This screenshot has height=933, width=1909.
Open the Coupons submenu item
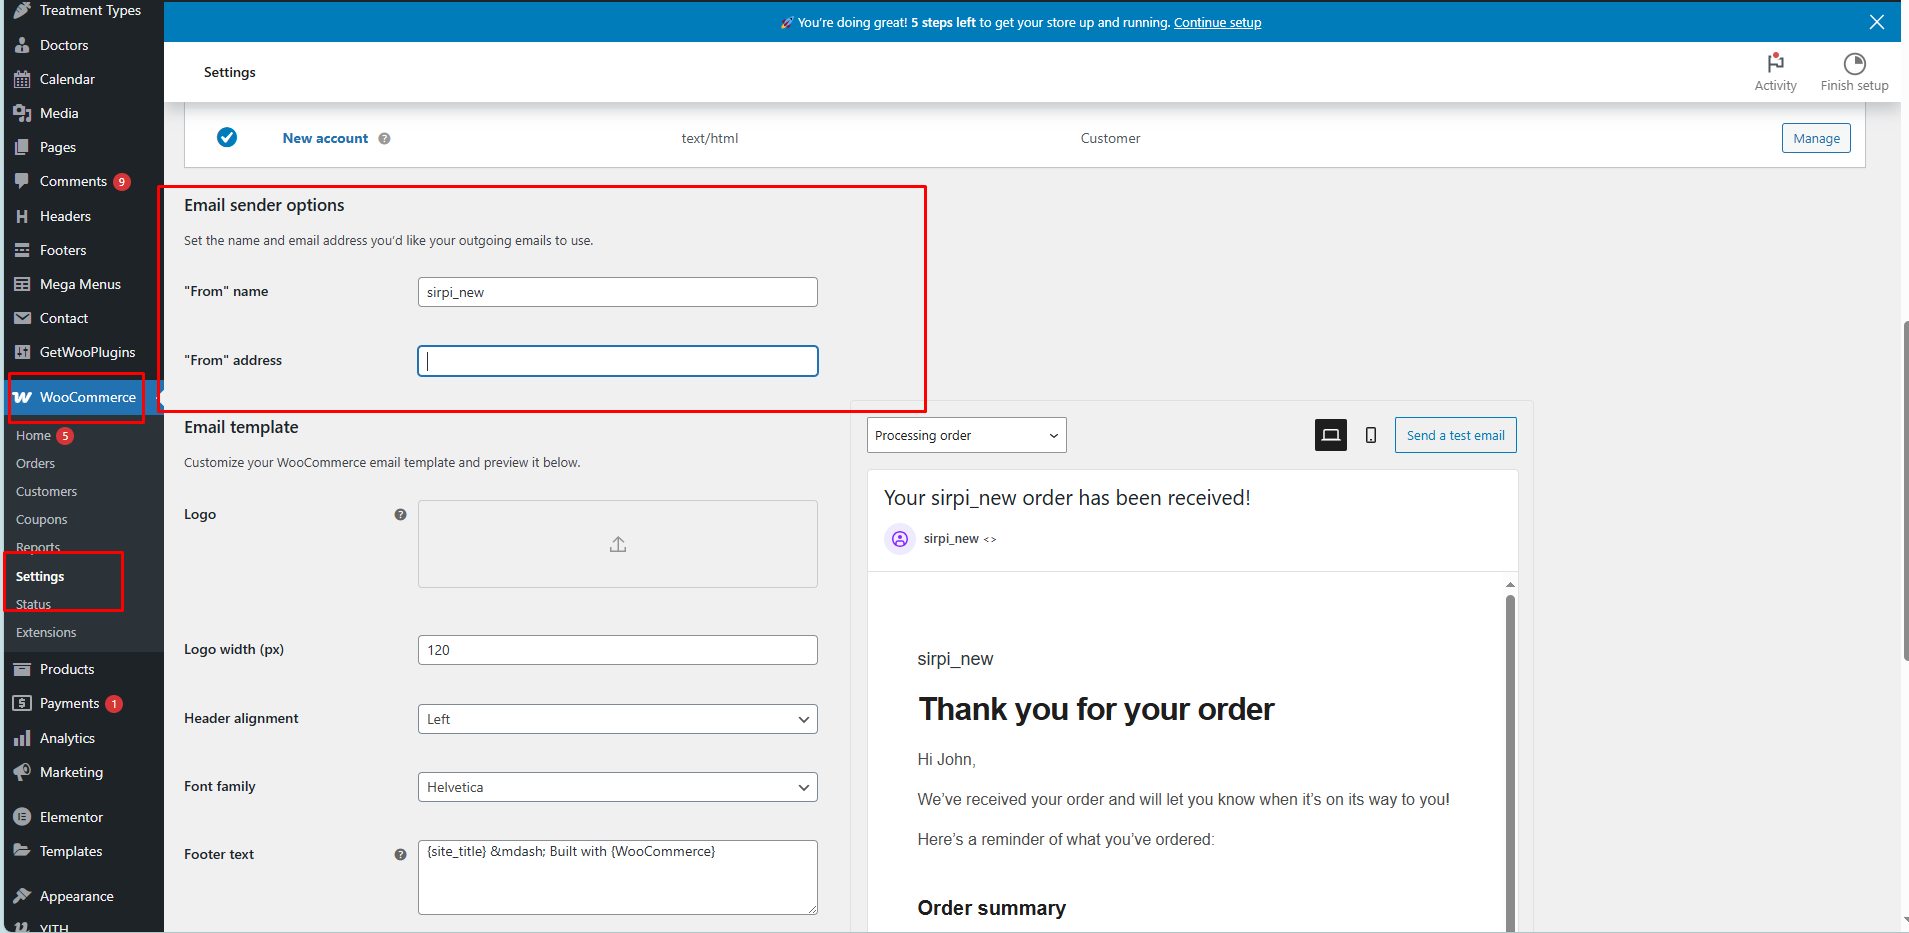[41, 519]
